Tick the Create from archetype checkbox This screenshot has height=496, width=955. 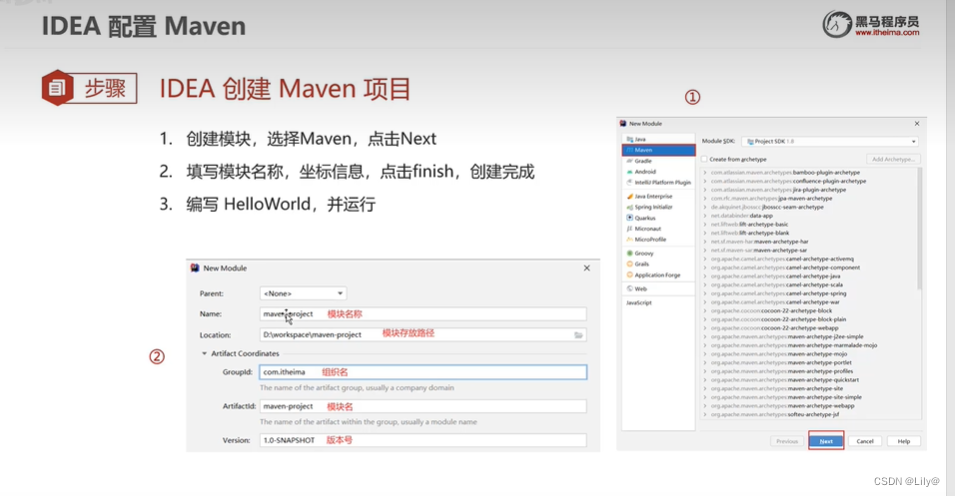coord(705,159)
